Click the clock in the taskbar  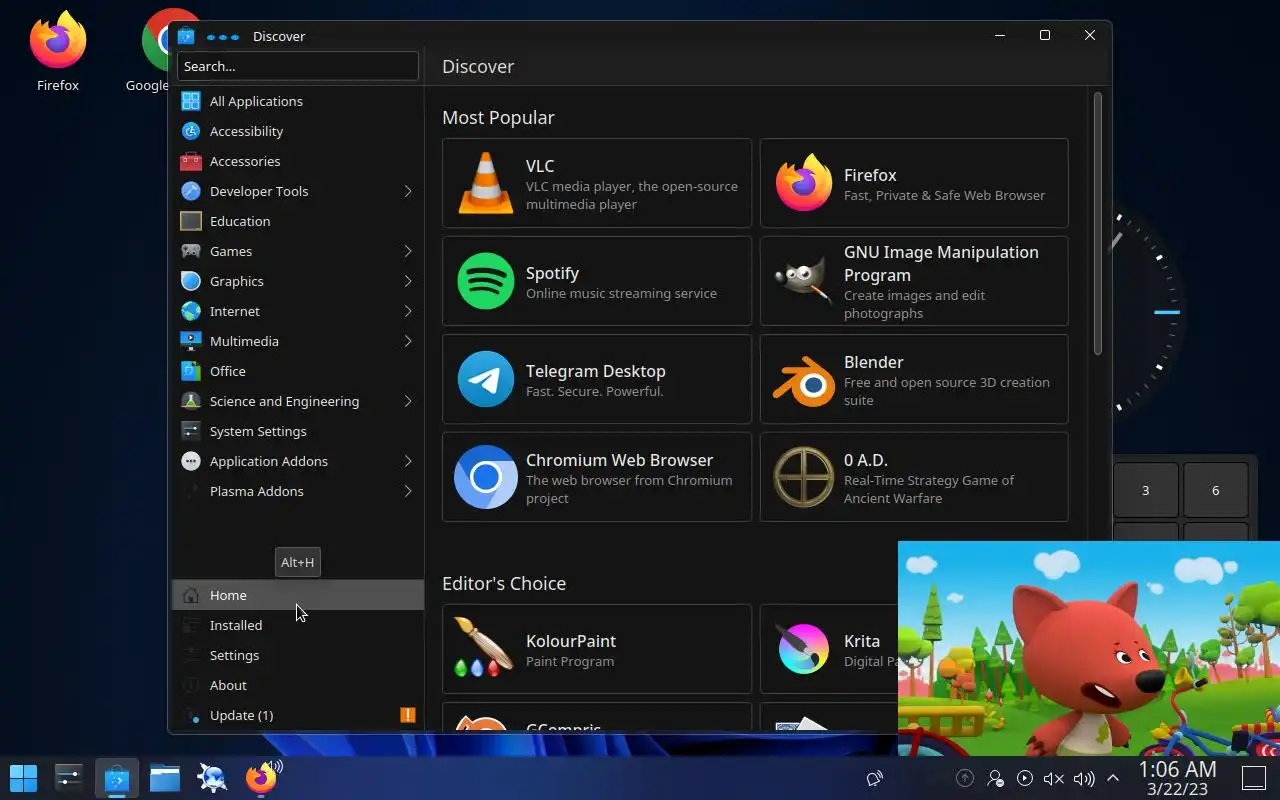click(1177, 778)
